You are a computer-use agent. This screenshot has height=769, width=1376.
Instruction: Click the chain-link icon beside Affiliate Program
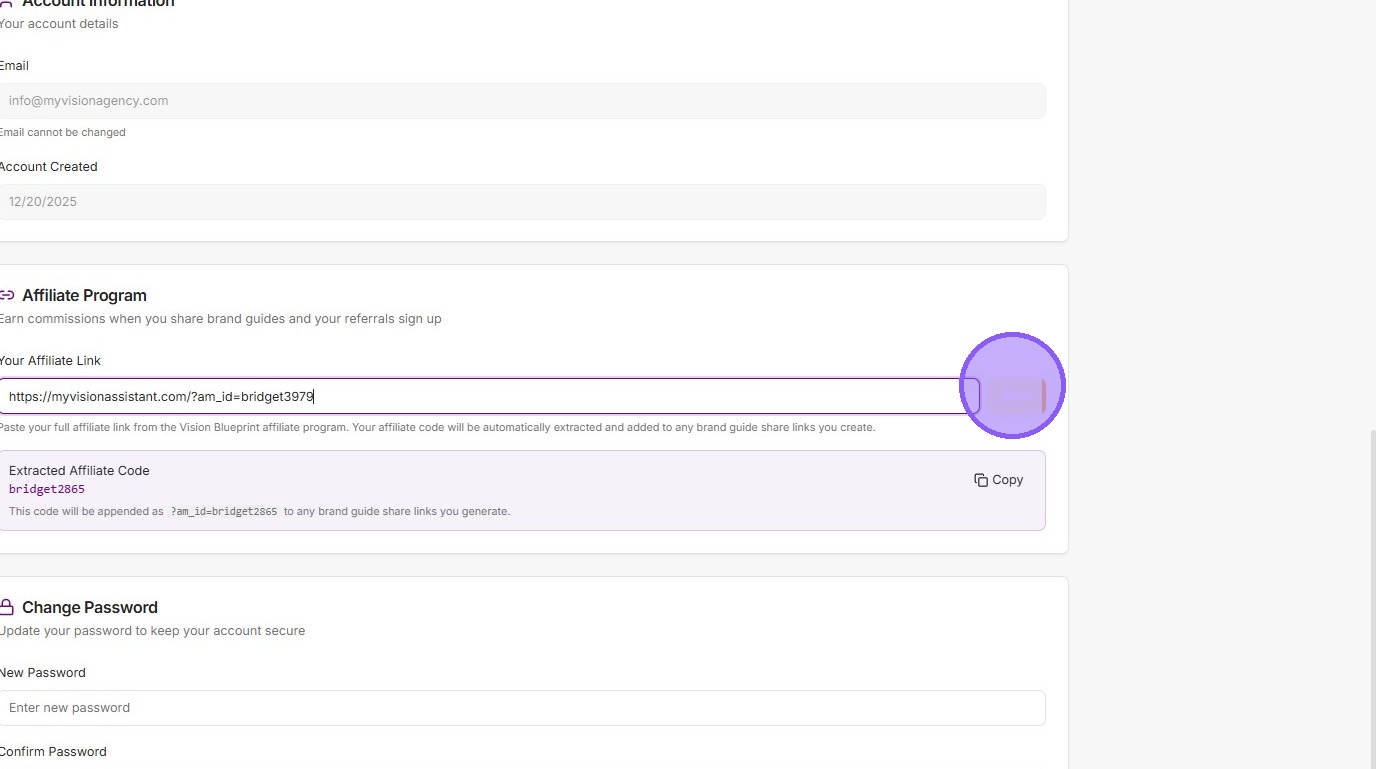point(7,295)
